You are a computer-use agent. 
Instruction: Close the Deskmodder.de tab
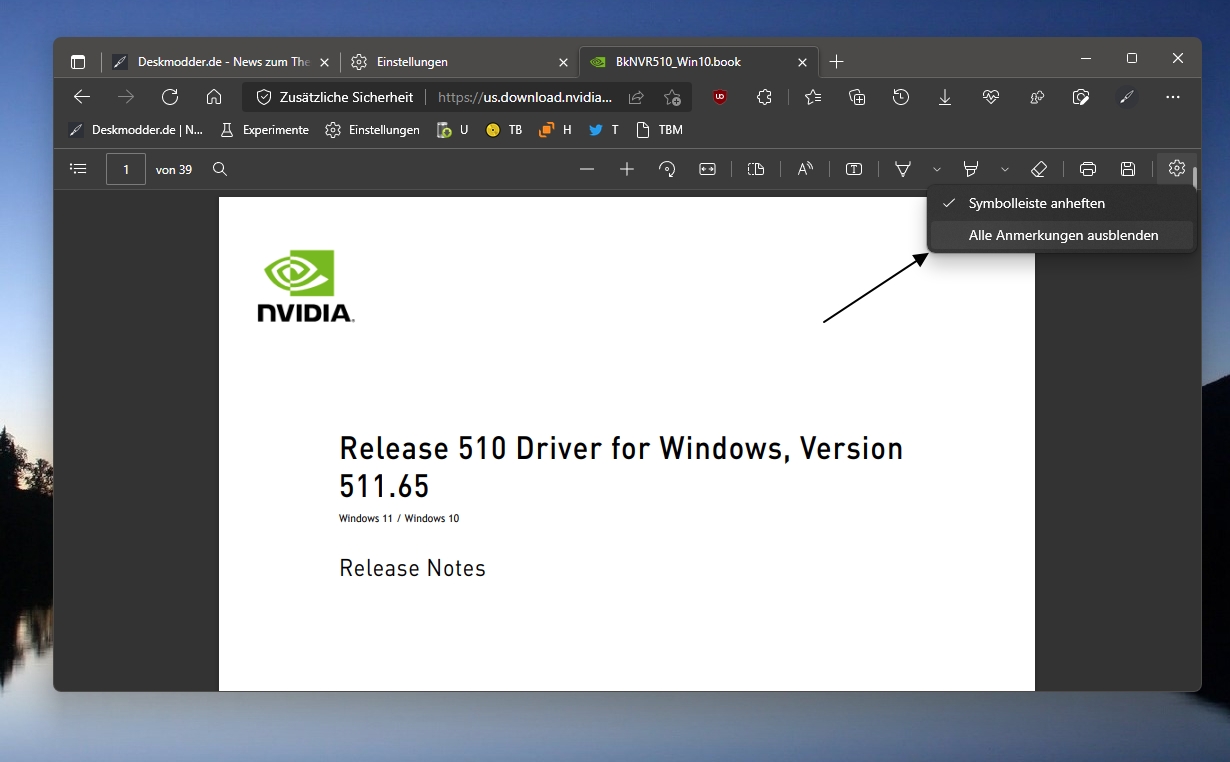point(324,61)
